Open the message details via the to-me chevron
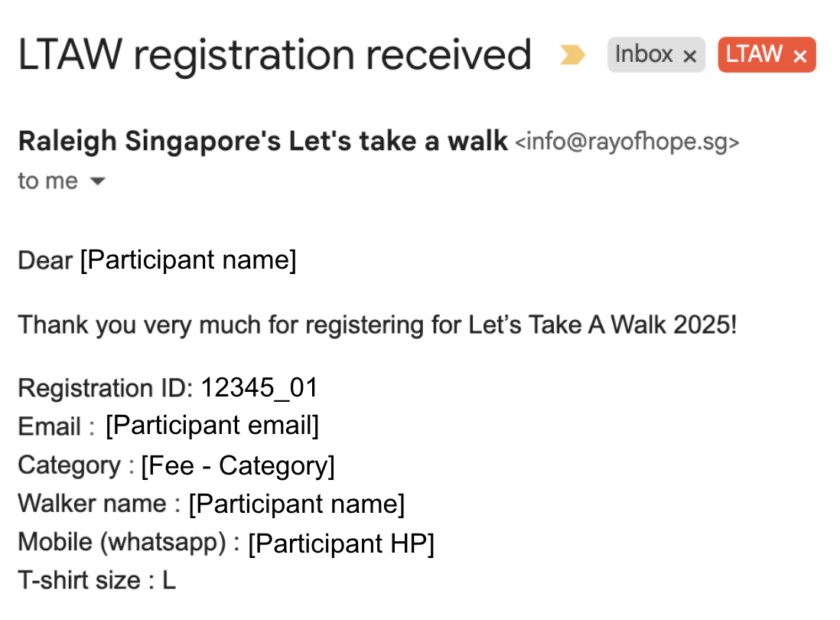 [97, 182]
